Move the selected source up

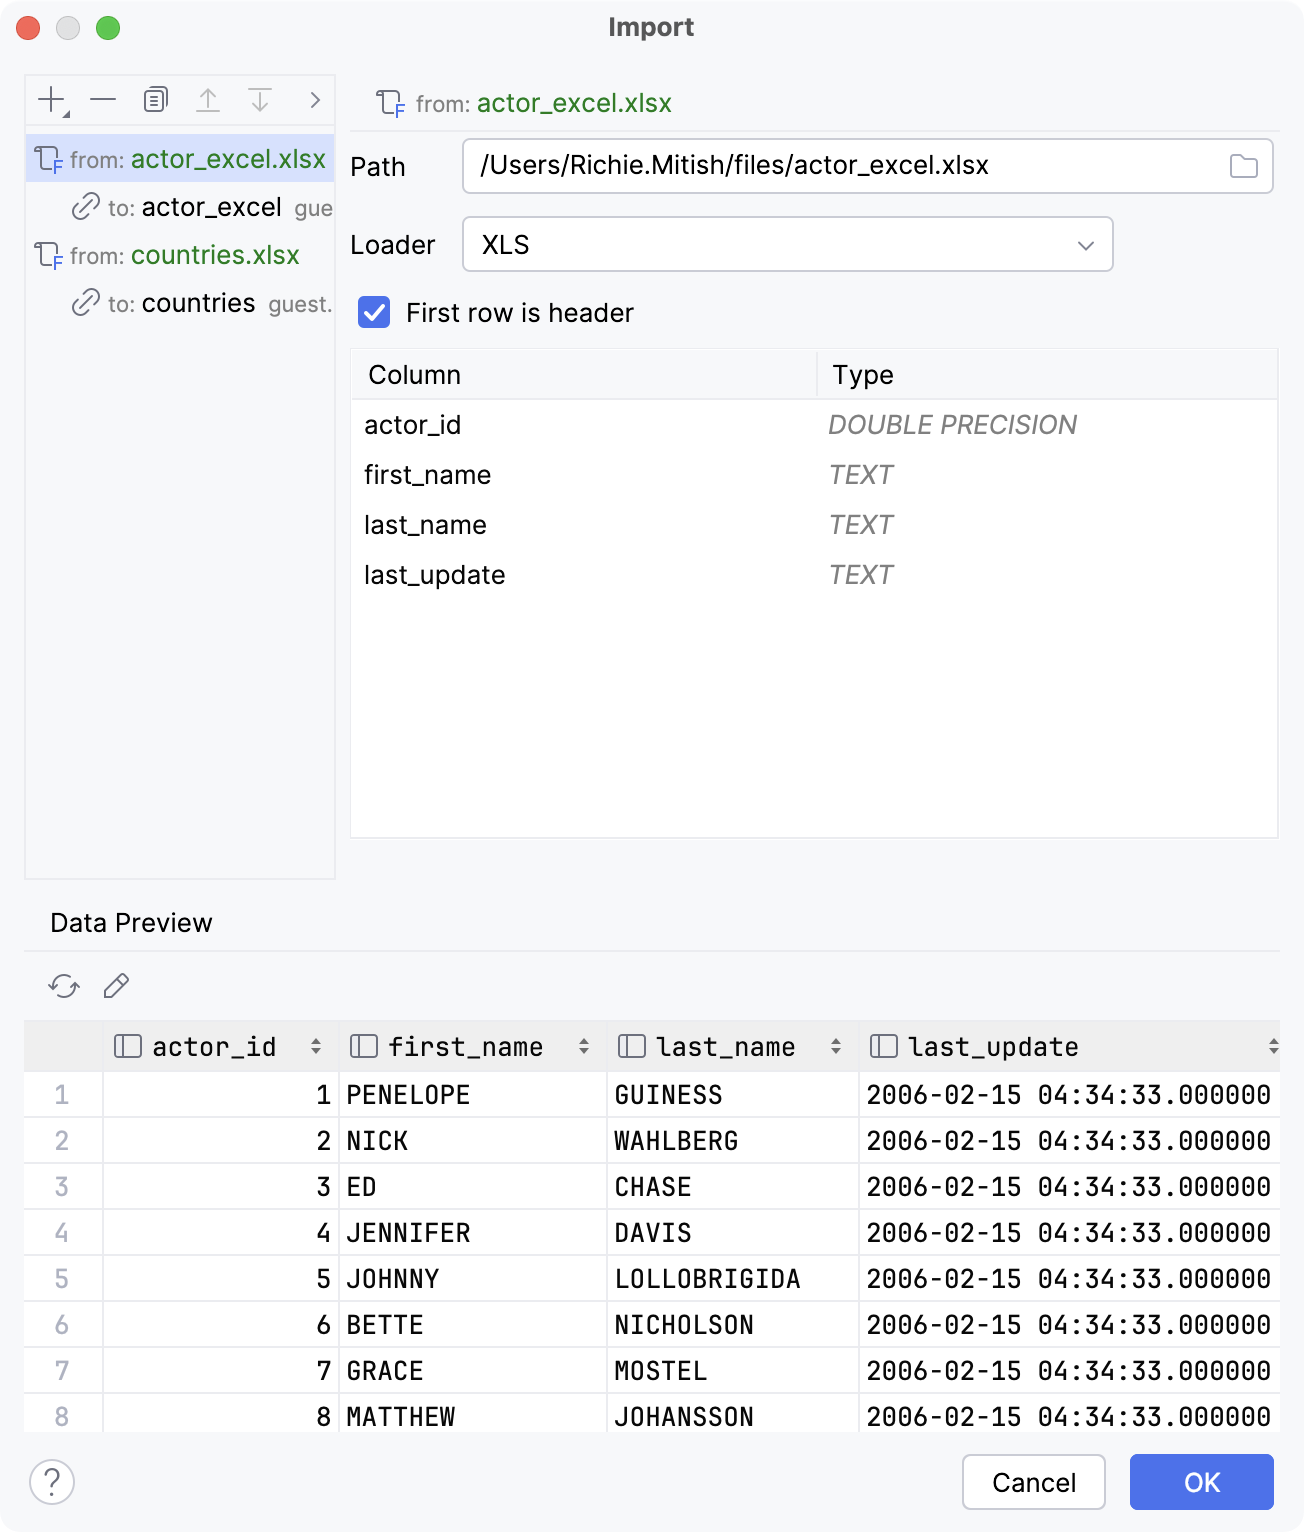coord(208,99)
